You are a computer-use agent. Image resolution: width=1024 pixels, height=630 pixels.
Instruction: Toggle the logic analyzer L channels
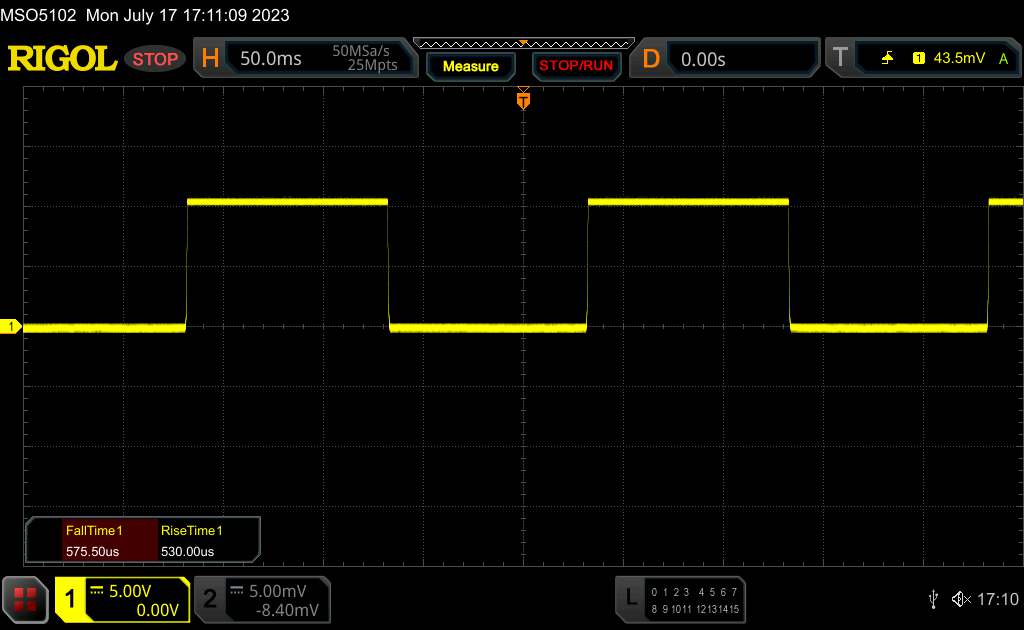[680, 598]
